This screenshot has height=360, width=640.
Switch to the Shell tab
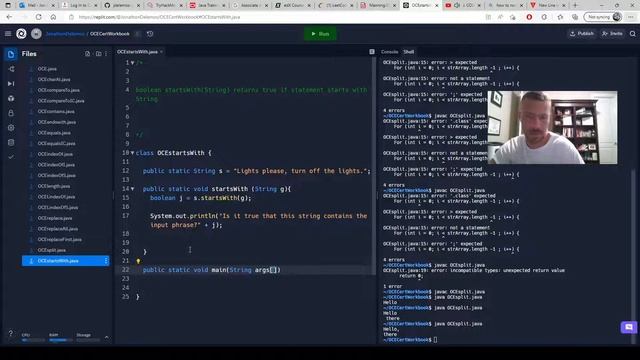[409, 52]
